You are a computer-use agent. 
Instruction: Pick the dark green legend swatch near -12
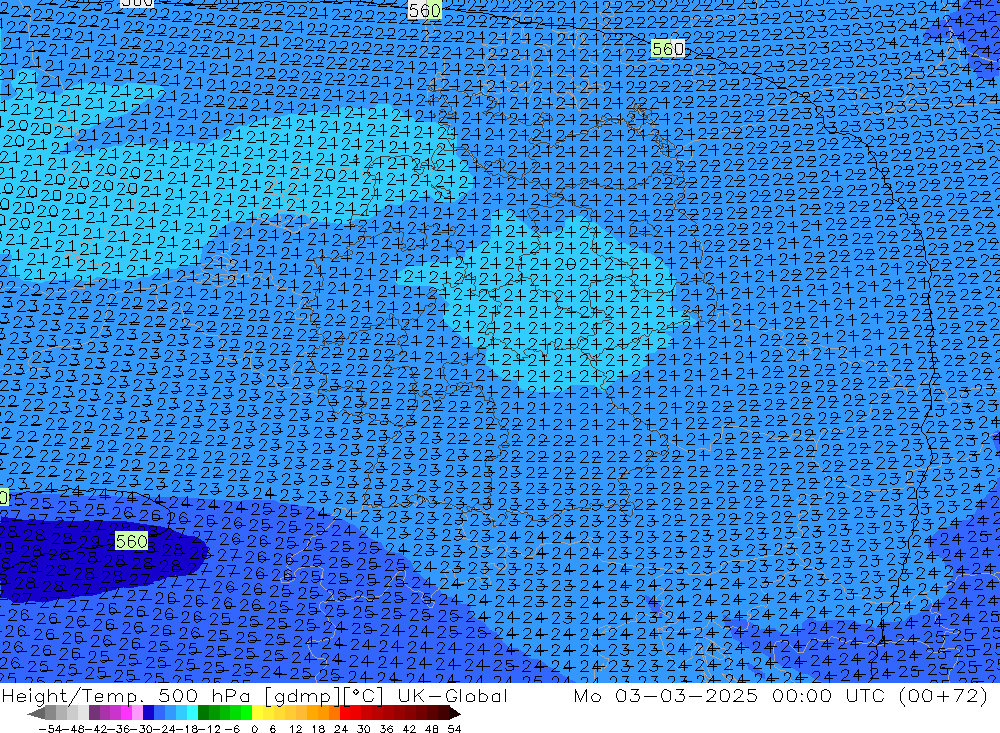click(x=203, y=713)
